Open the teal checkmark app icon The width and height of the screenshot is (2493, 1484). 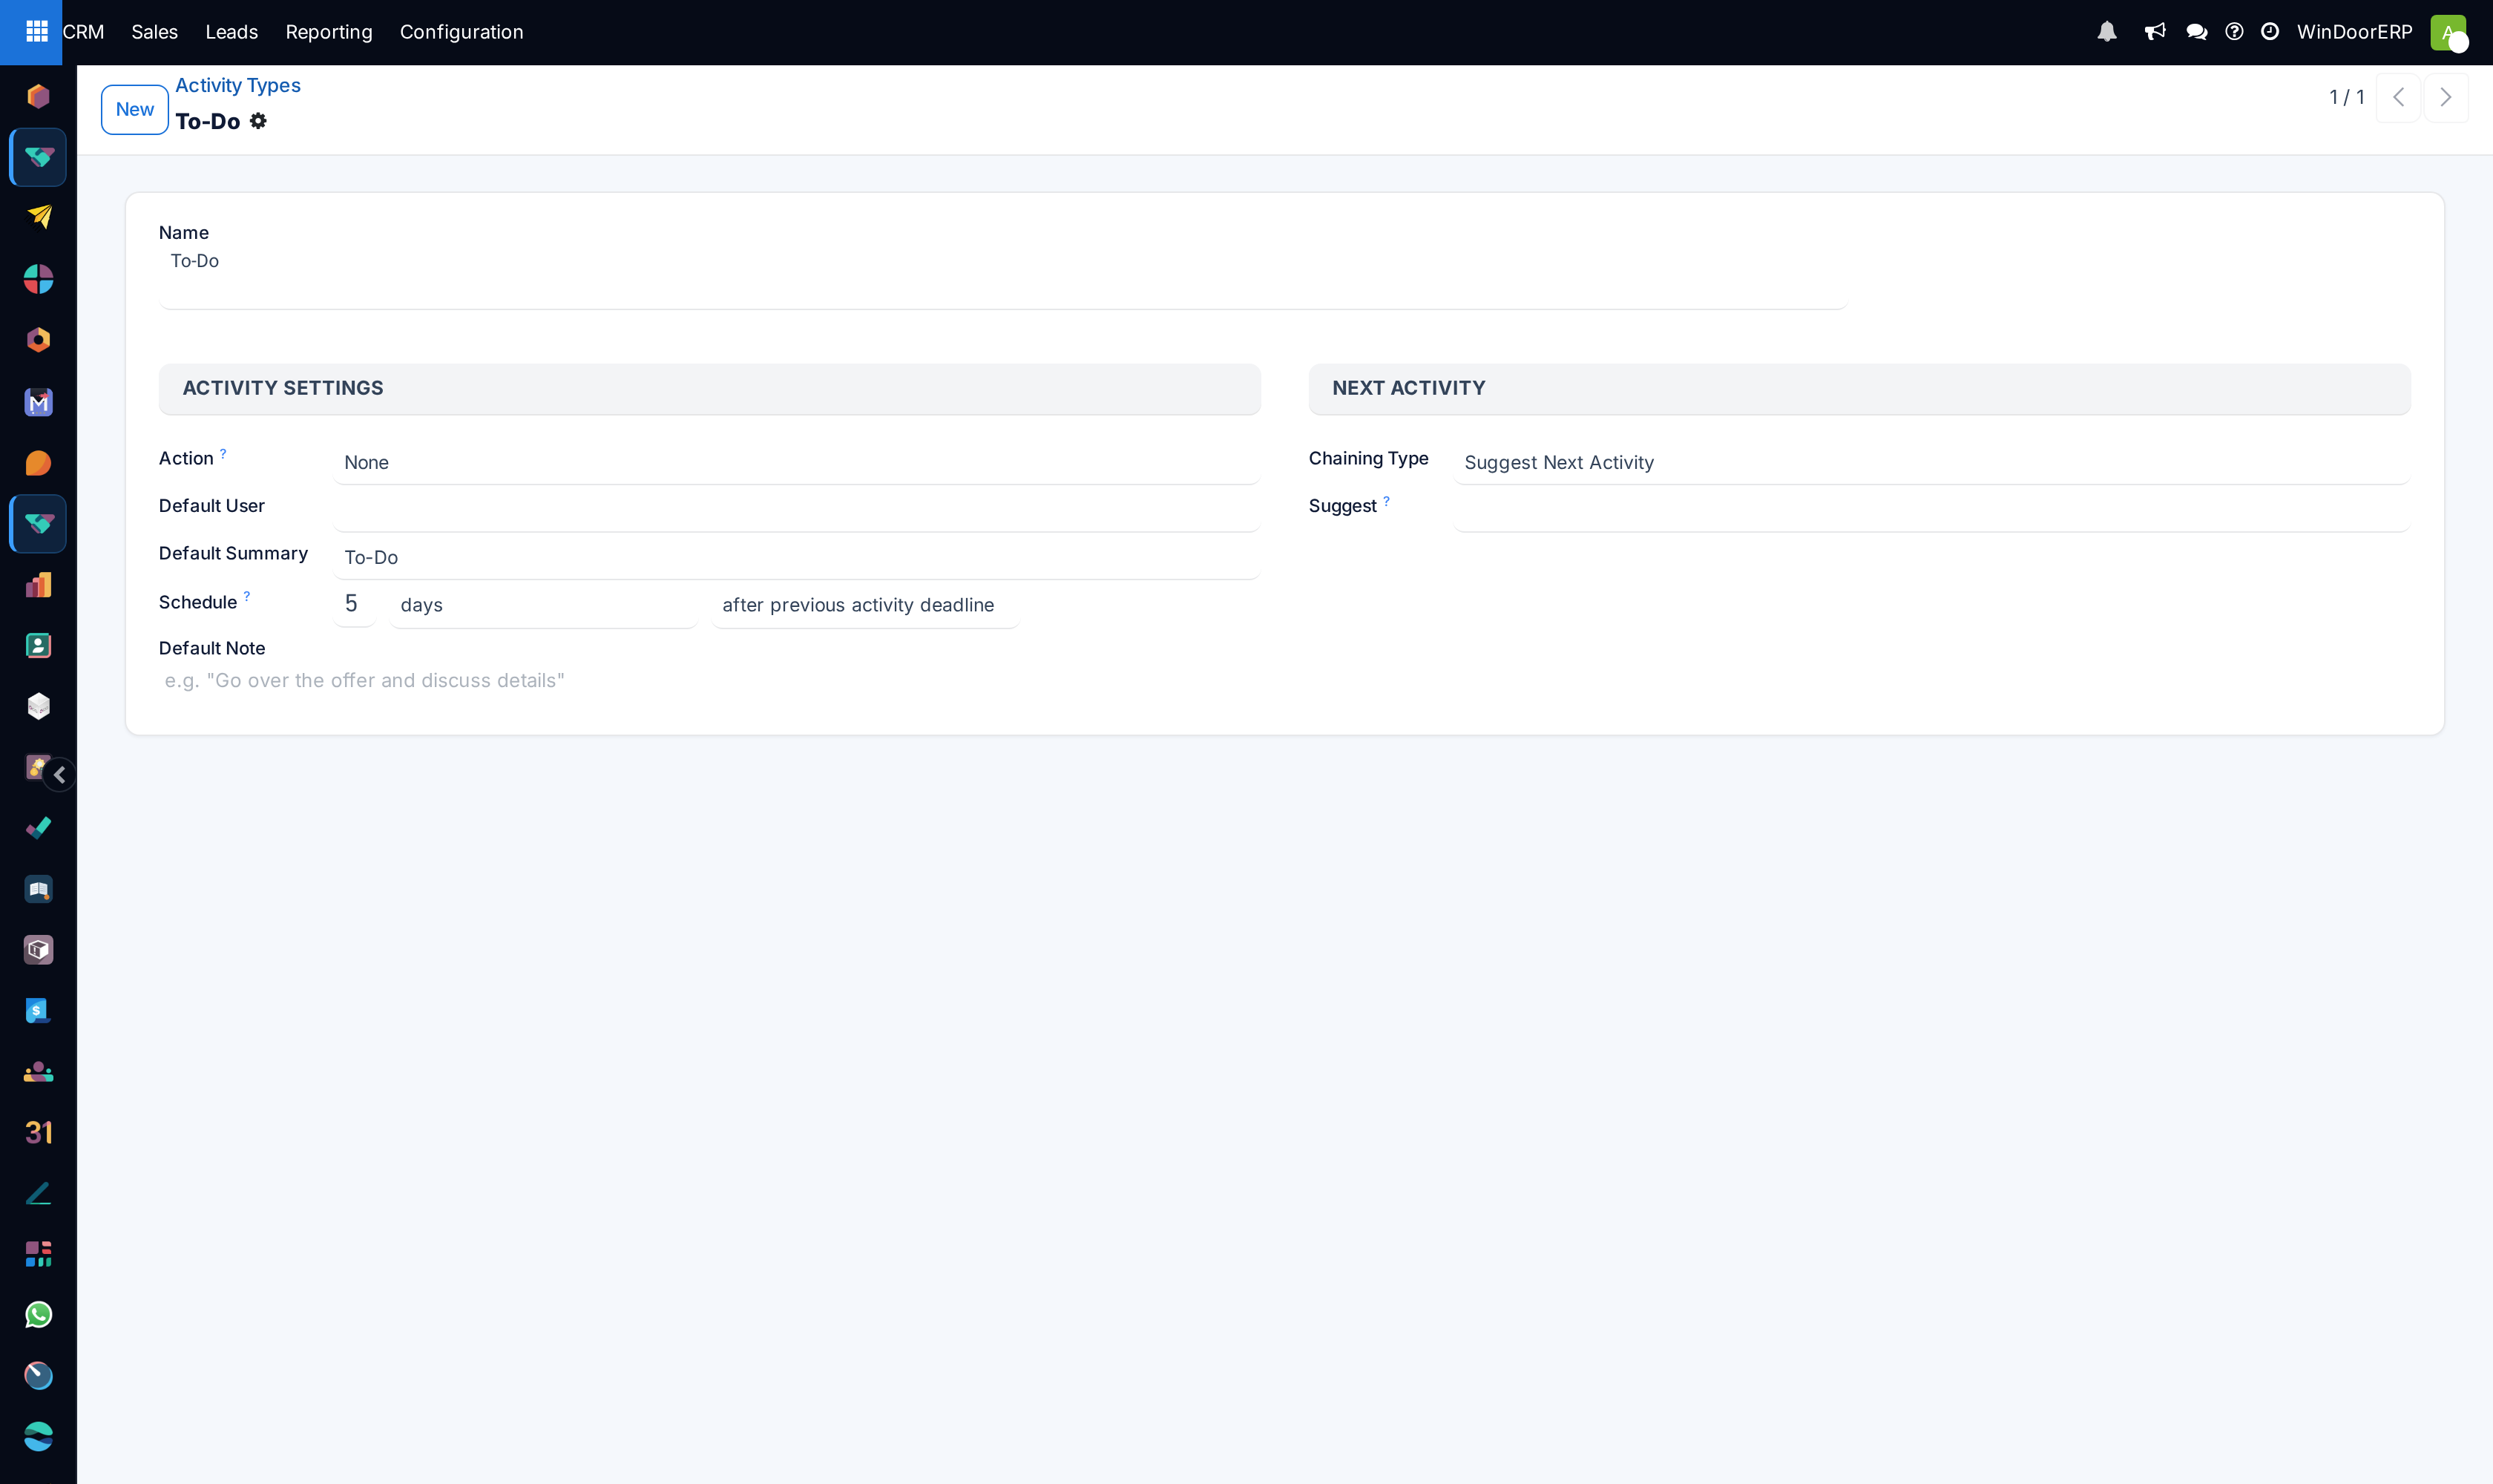[x=38, y=828]
